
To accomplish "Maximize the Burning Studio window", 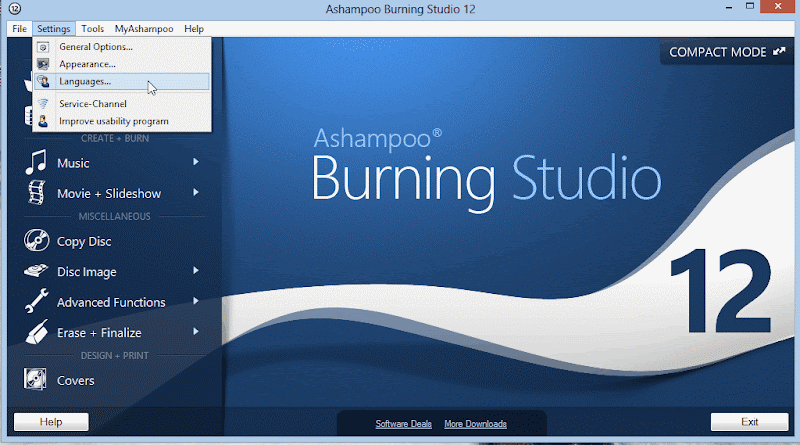I will [749, 7].
